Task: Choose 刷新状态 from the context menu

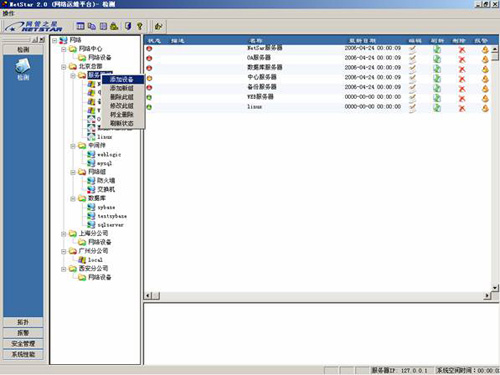Action: (x=122, y=123)
